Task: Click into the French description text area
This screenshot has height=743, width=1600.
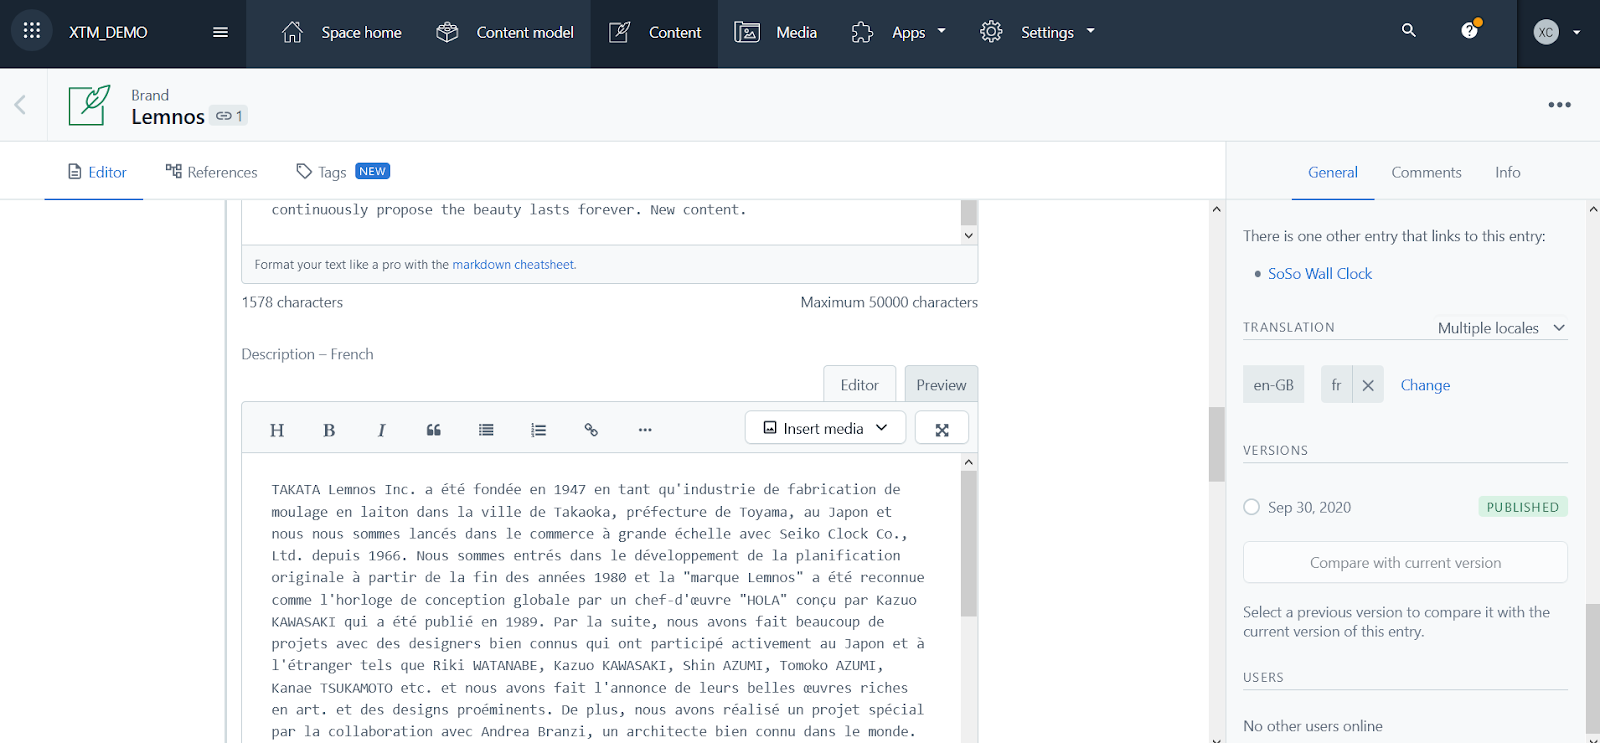Action: 600,600
